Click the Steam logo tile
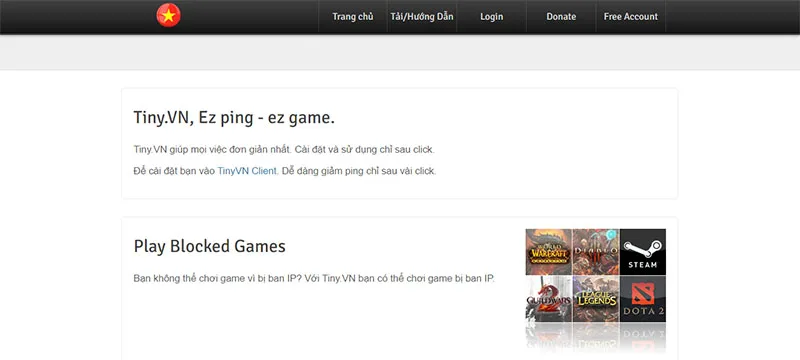This screenshot has width=800, height=360. [x=643, y=252]
